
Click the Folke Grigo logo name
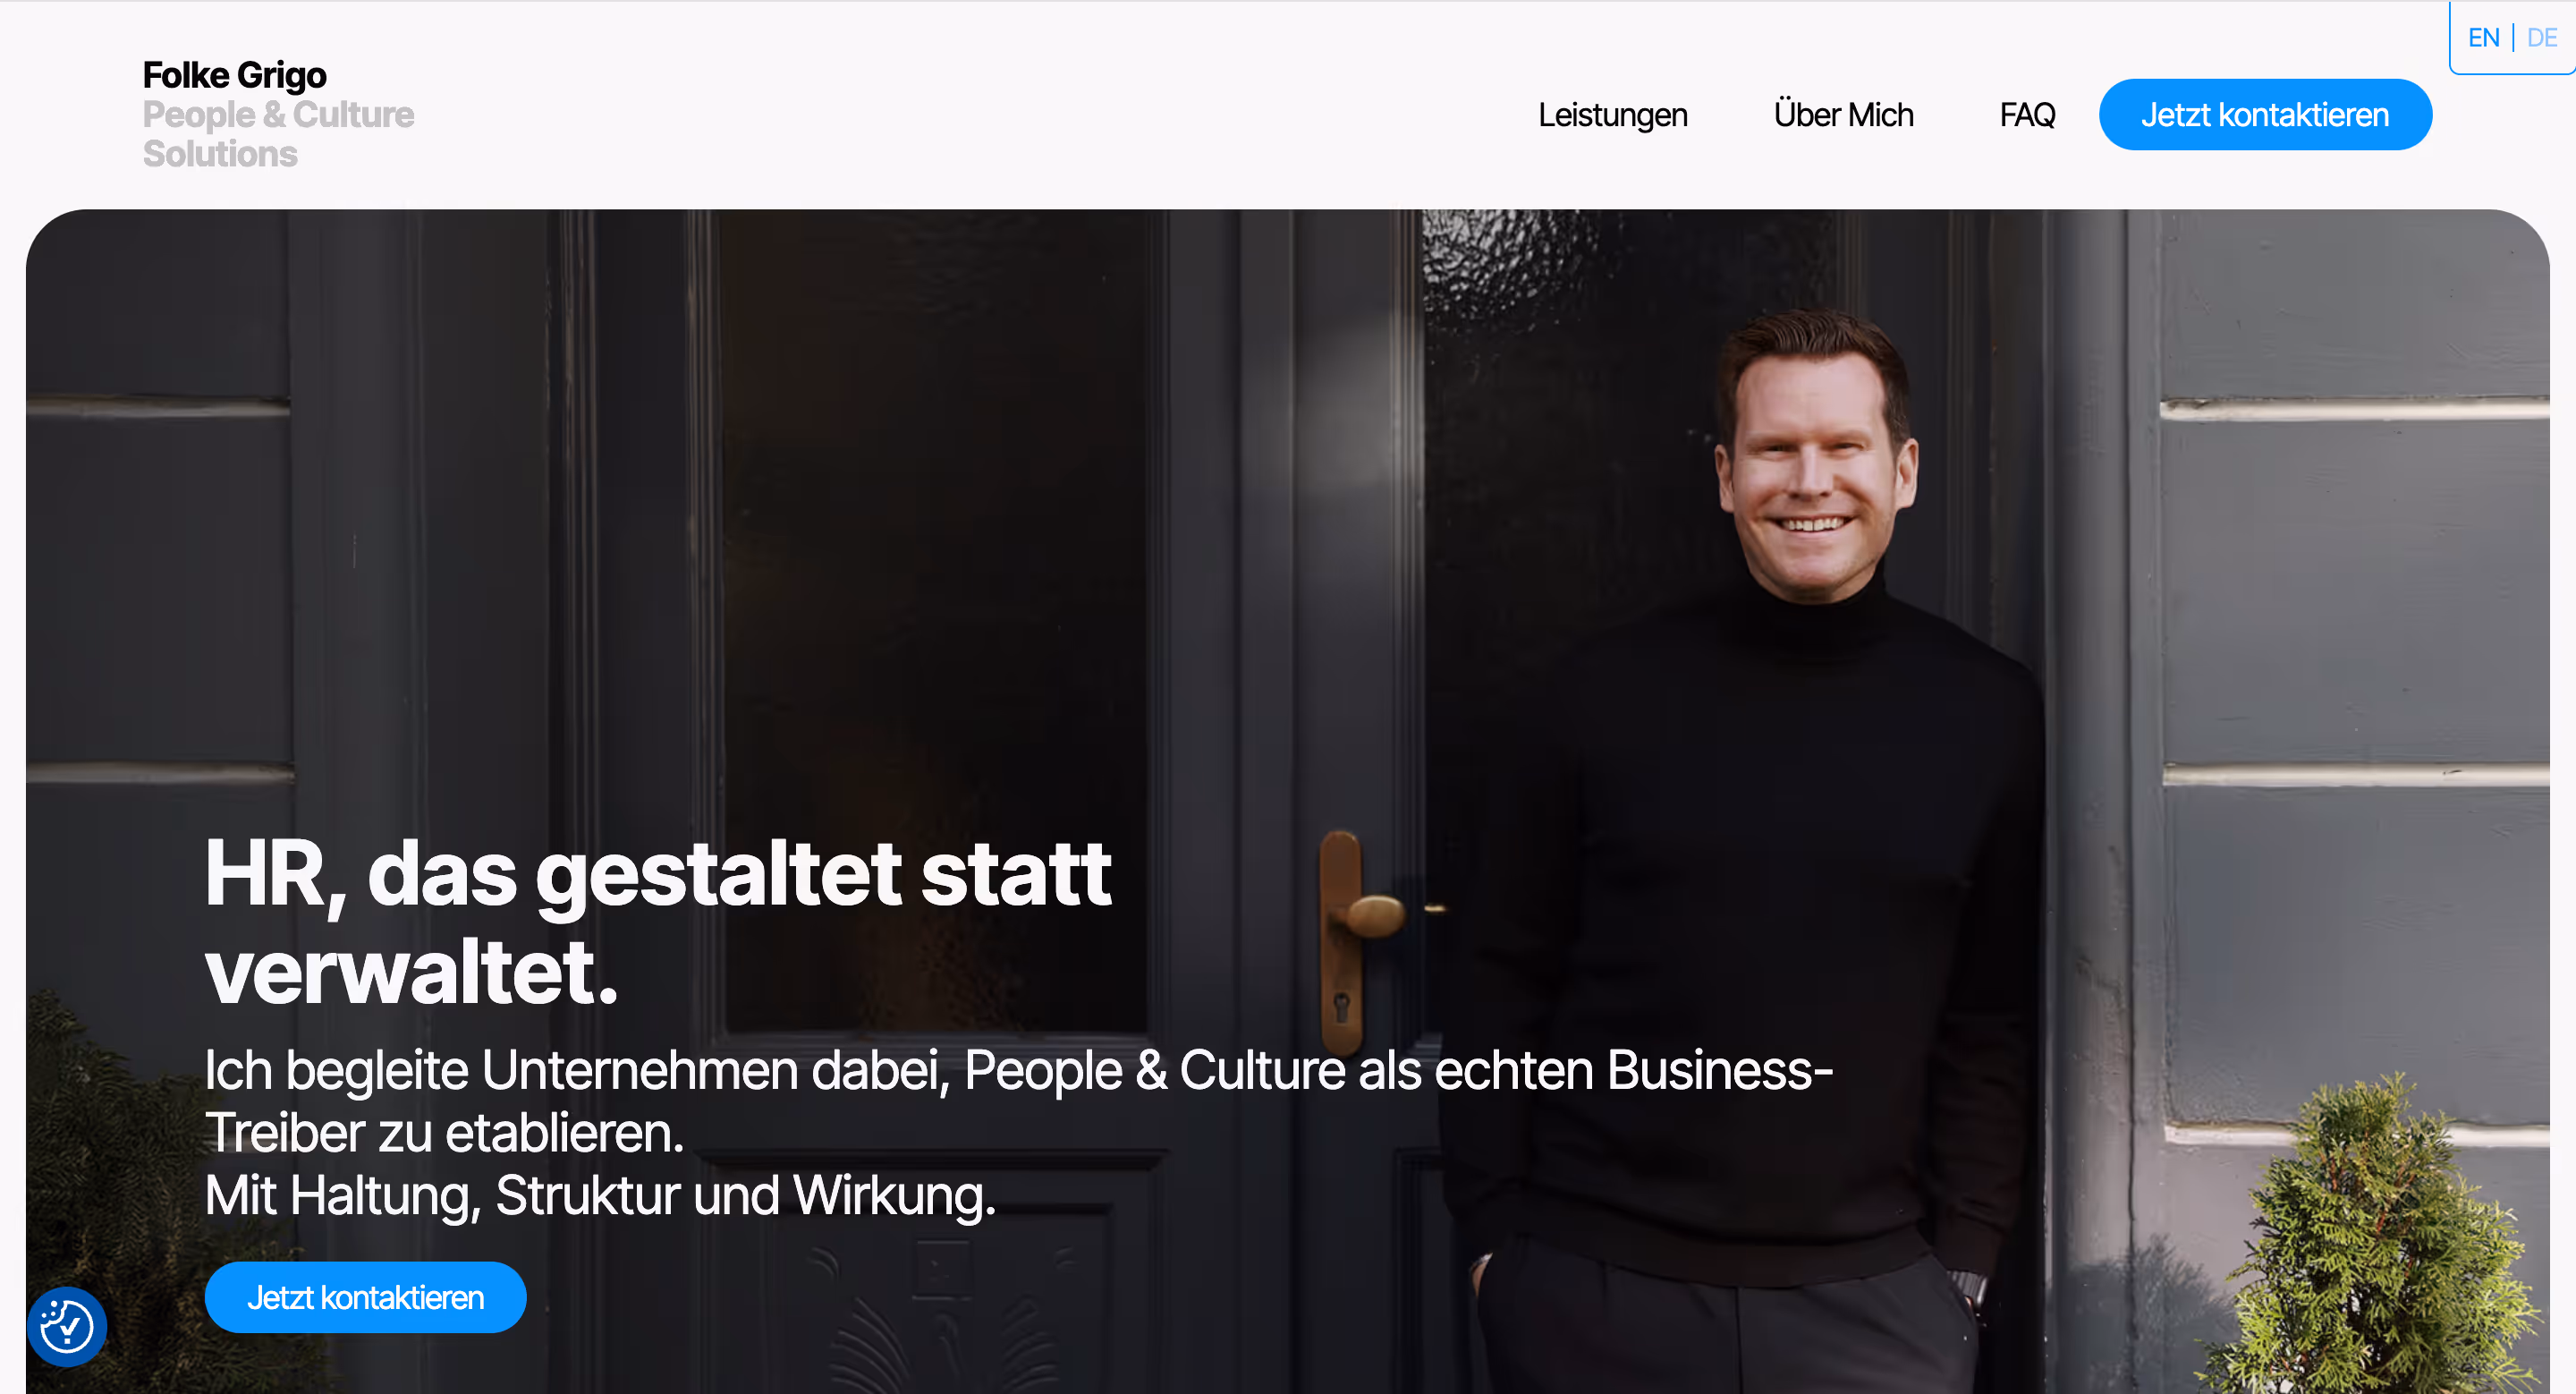(234, 75)
